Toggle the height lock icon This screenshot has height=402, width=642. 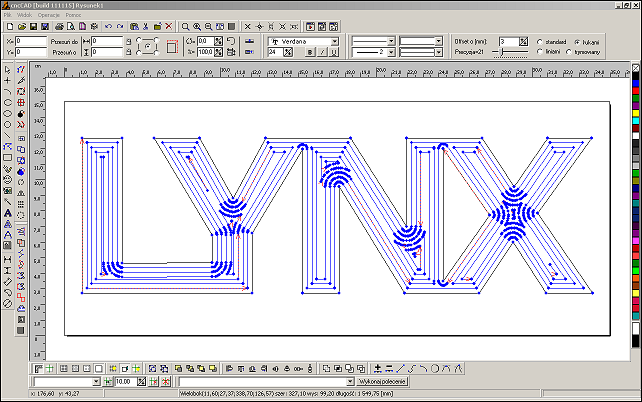coord(129,52)
